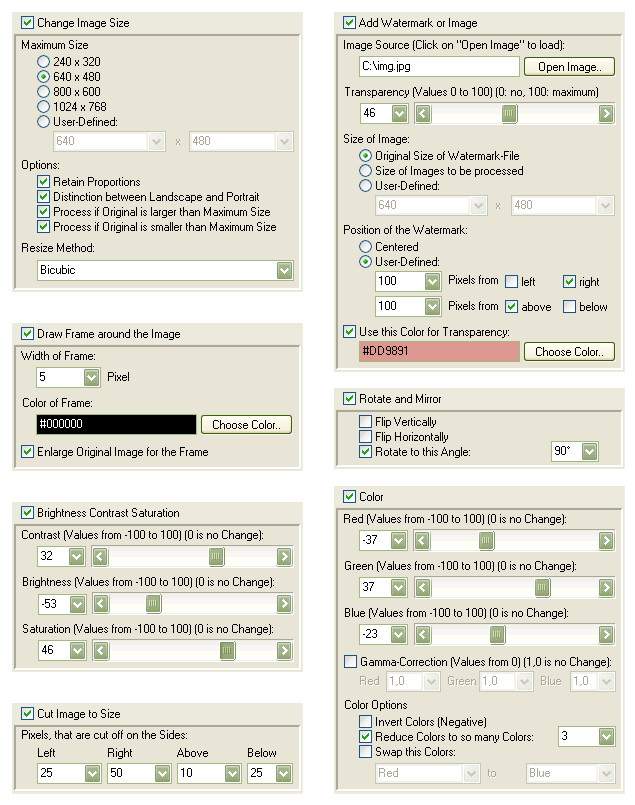Viewport: 635px width, 805px height.
Task: Check Invert Colors (Negative)
Action: pos(365,721)
